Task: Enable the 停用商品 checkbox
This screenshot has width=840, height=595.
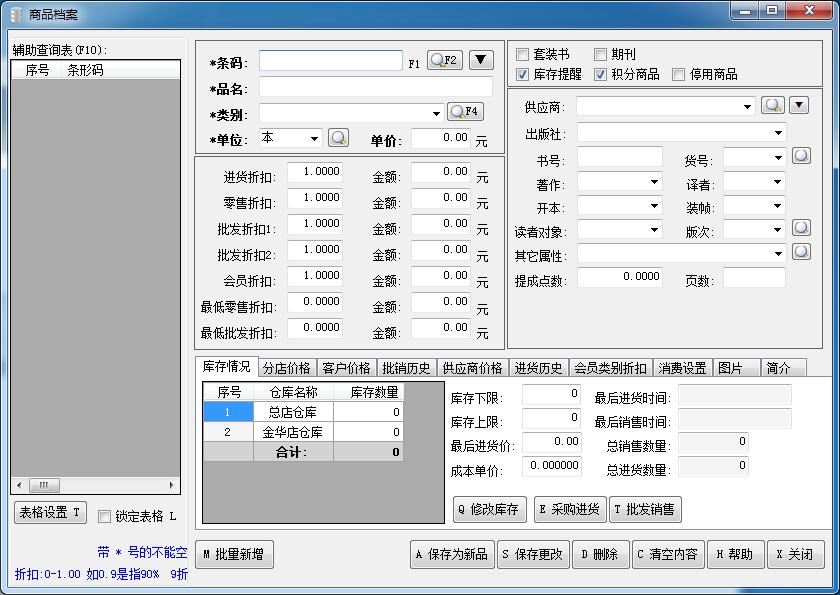Action: pyautogui.click(x=678, y=74)
